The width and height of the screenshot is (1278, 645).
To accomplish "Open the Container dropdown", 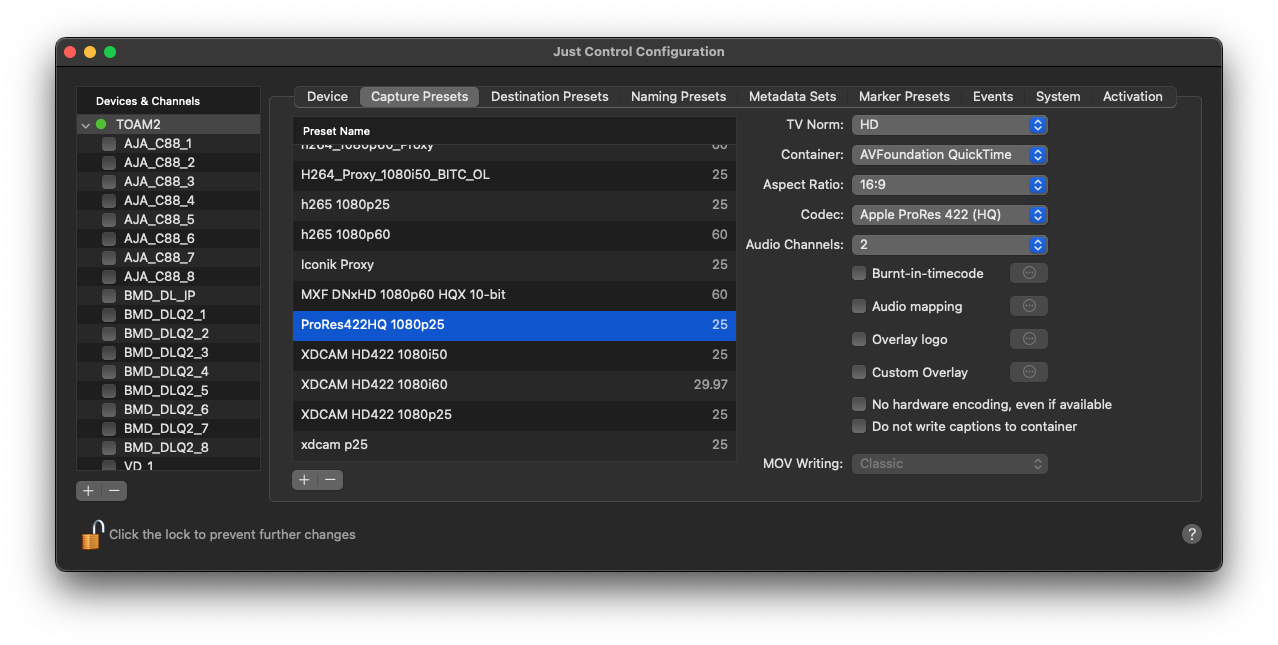I will pos(949,155).
